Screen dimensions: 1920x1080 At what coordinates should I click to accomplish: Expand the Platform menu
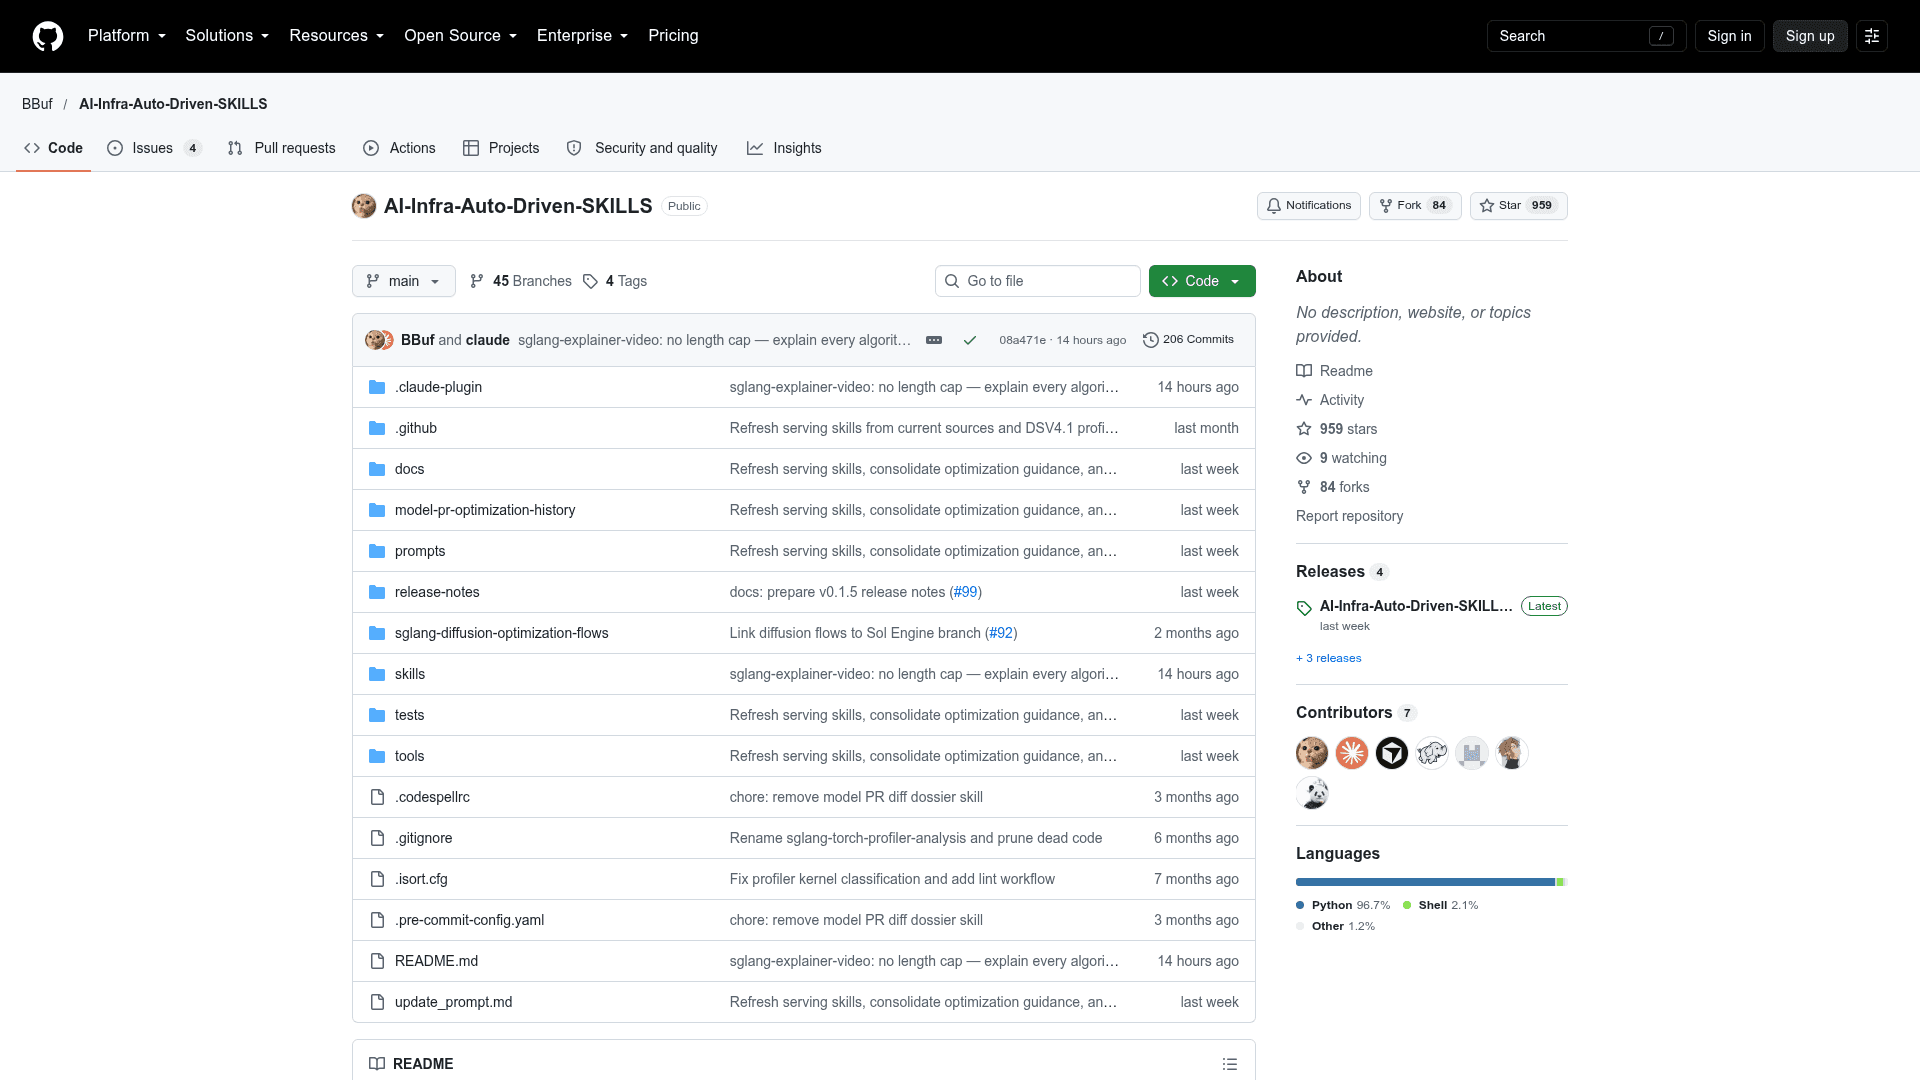point(127,36)
